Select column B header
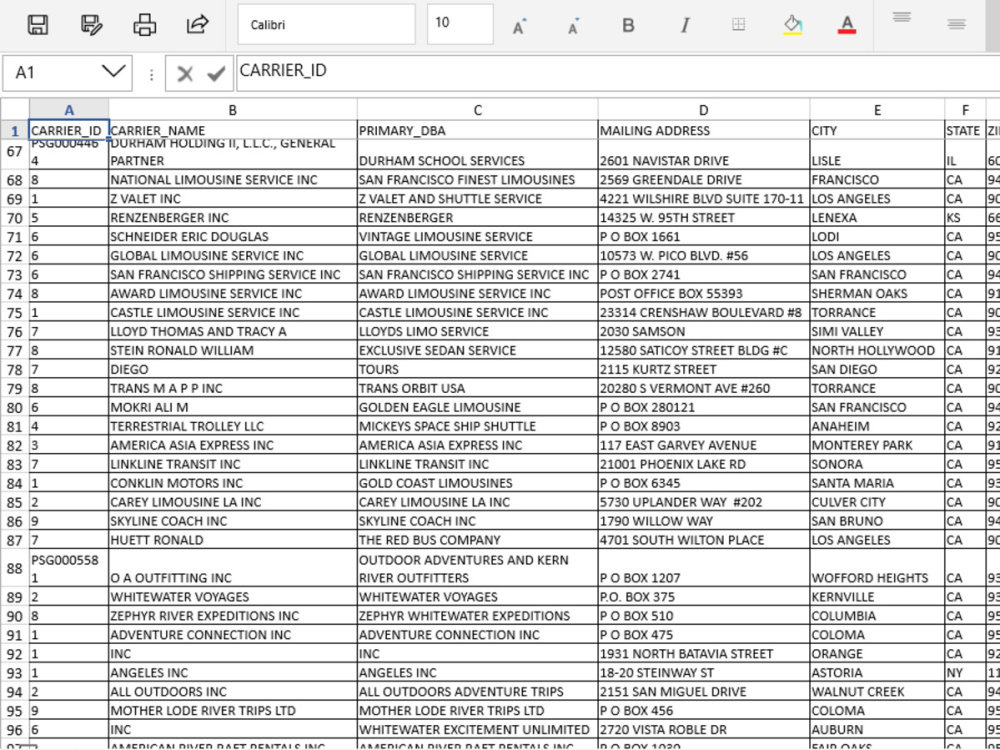Screen dimensions: 1000x750 click(233, 110)
